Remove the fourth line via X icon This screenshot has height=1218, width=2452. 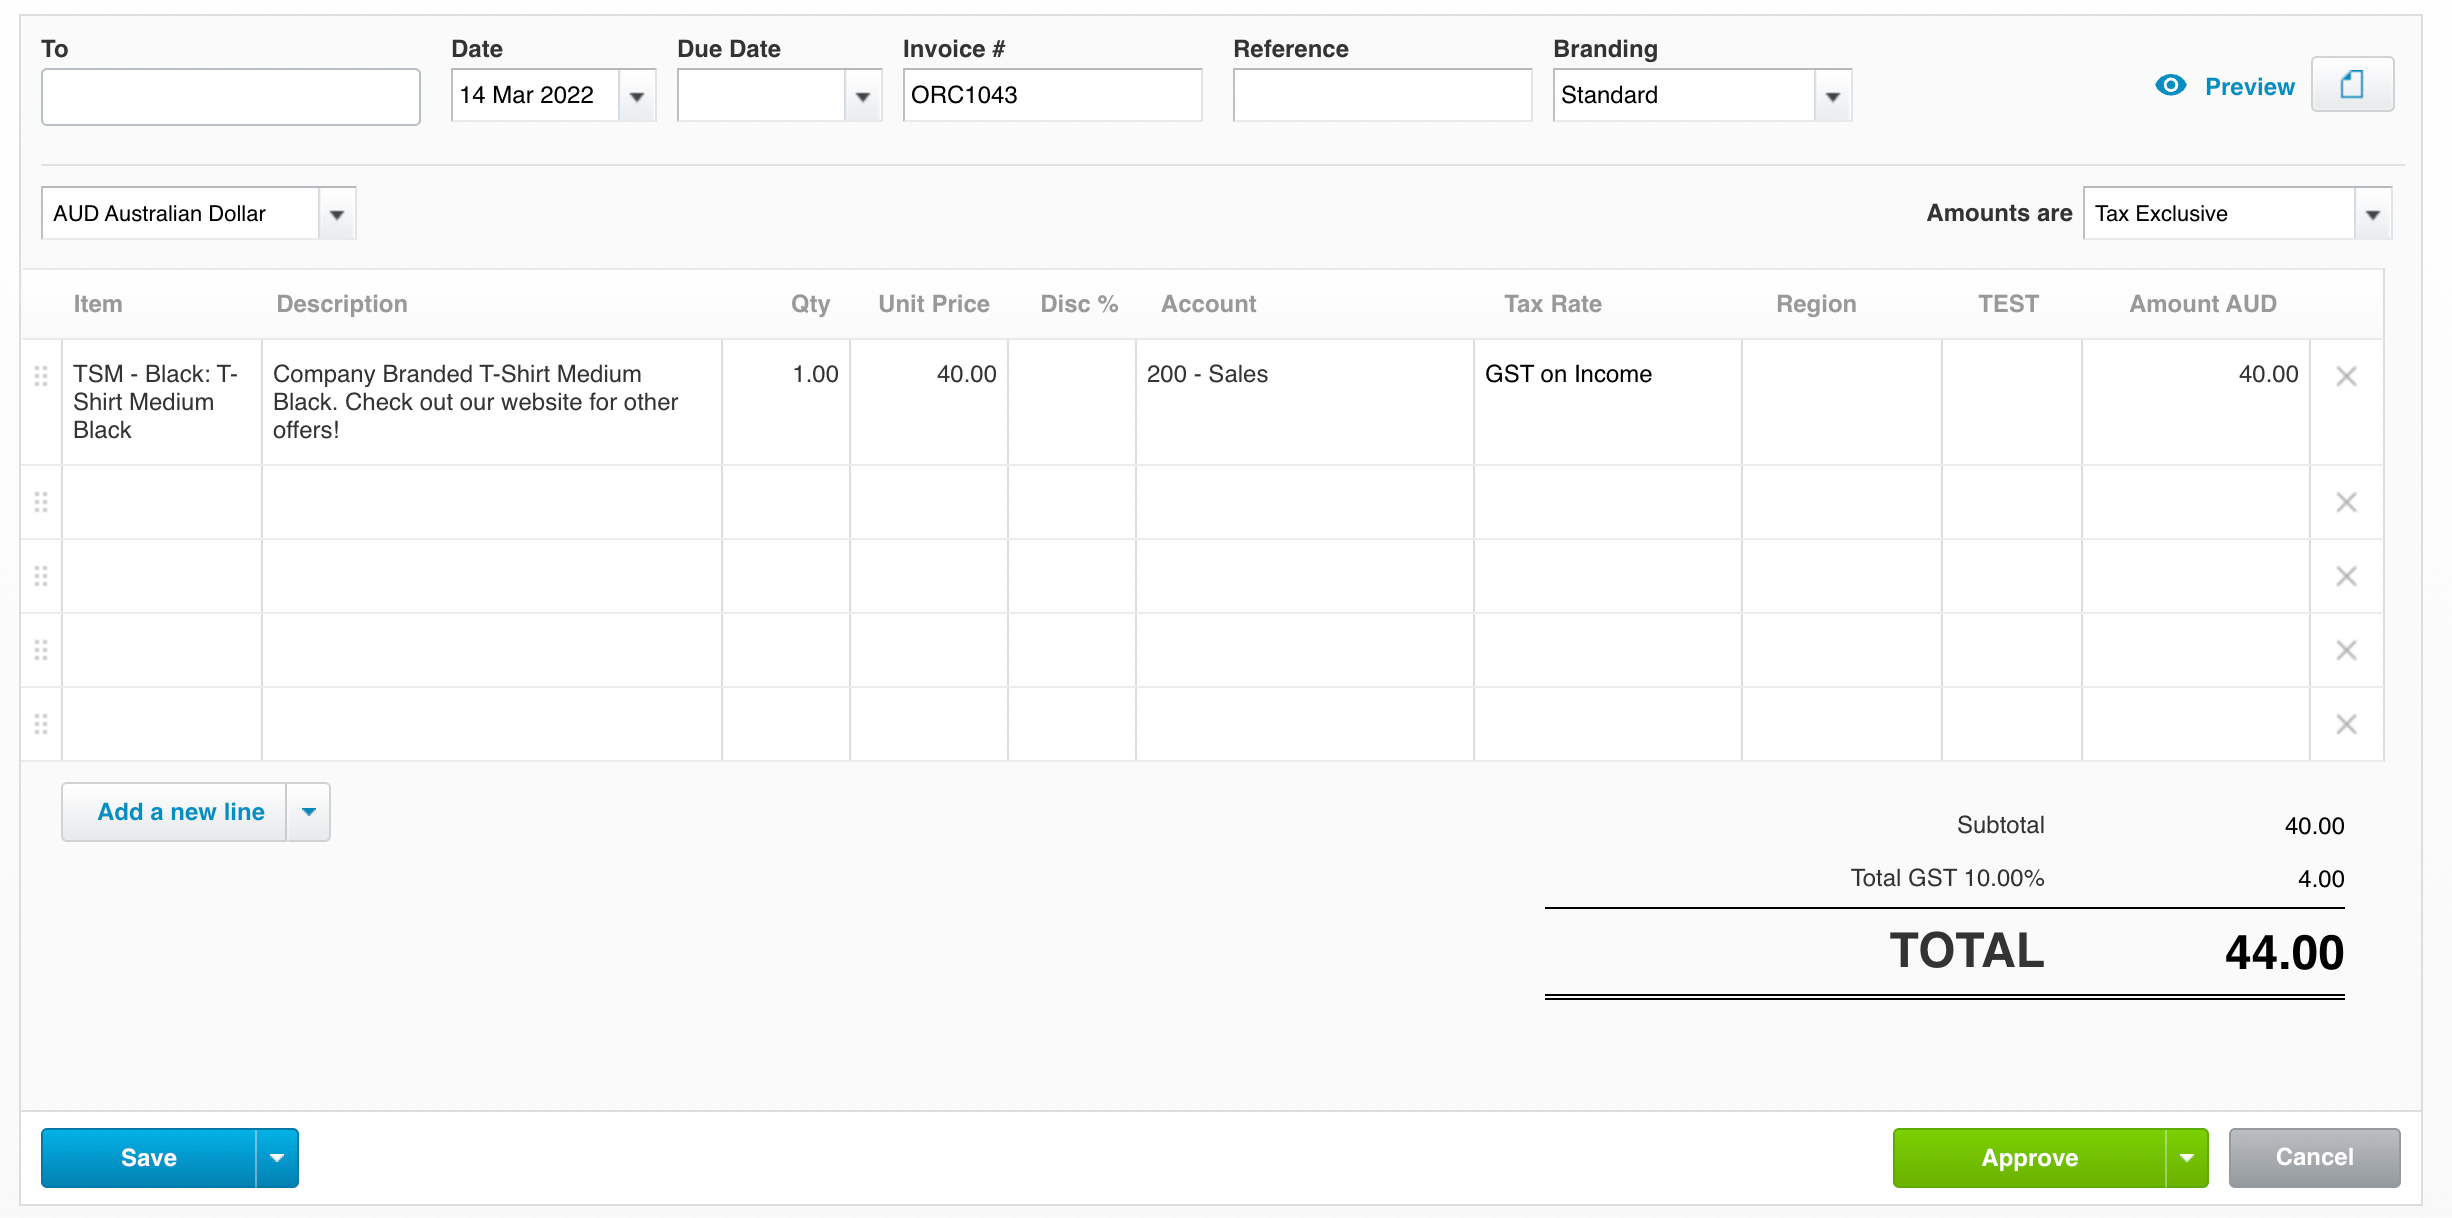[2346, 650]
